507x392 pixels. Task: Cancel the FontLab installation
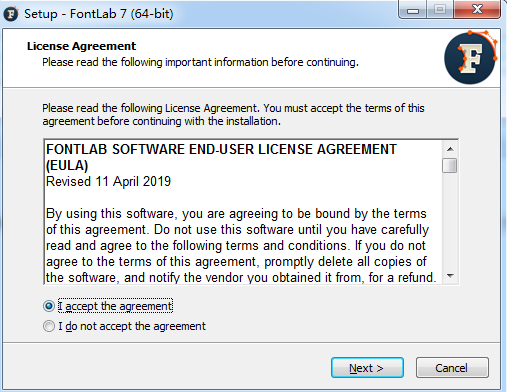[452, 368]
